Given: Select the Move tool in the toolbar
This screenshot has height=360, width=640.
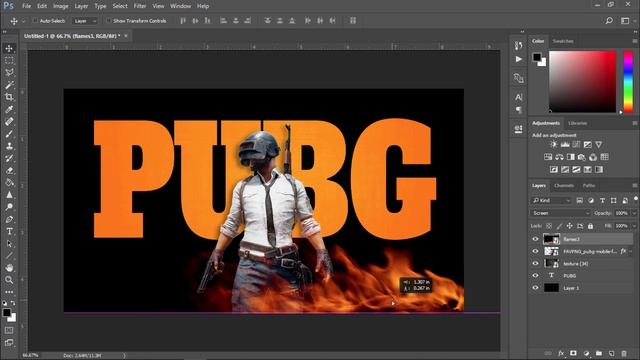Looking at the screenshot, I should [x=9, y=48].
